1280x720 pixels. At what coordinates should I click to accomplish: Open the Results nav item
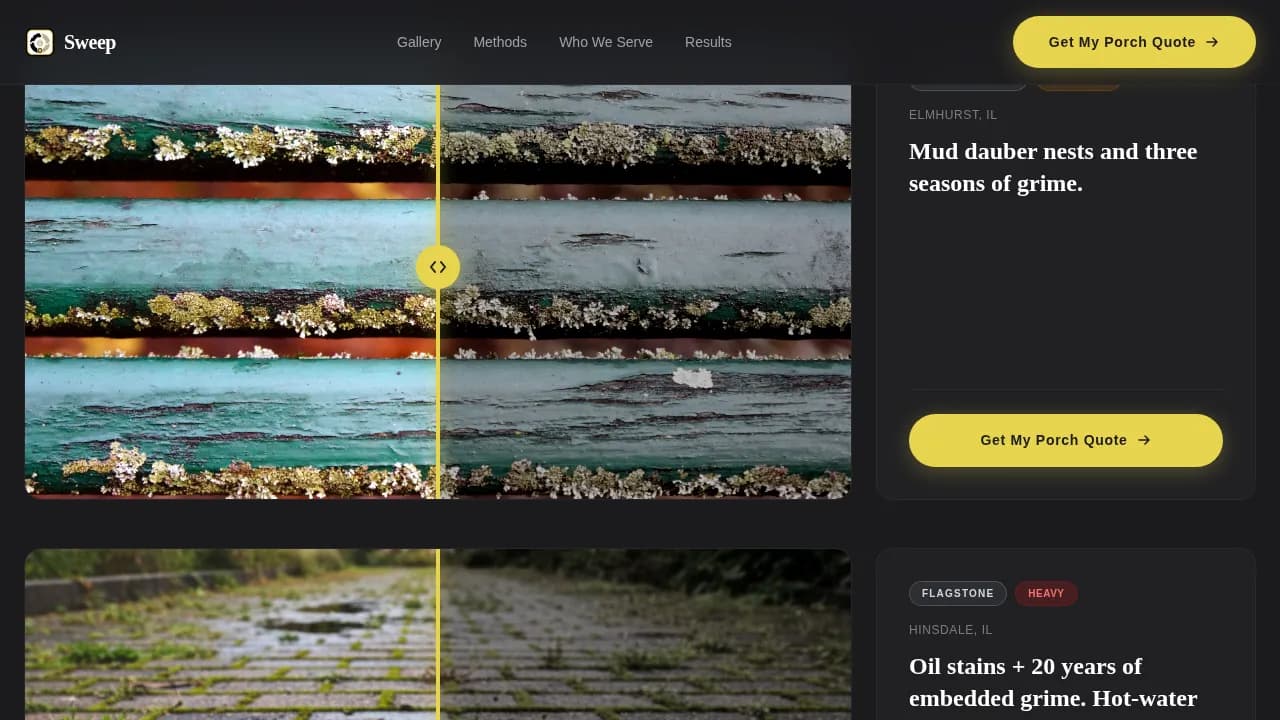[x=708, y=42]
